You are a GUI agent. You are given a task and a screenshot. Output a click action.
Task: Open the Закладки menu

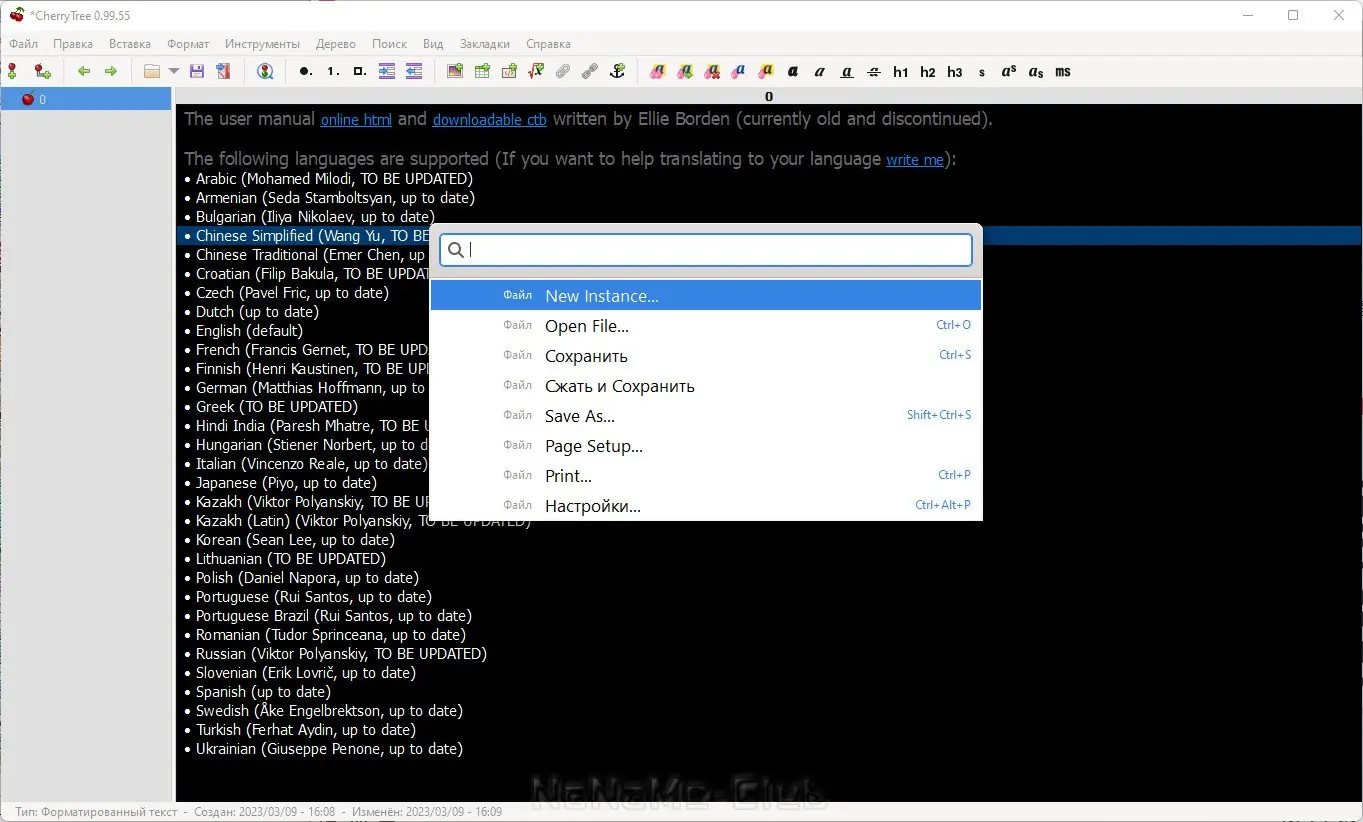[x=485, y=44]
